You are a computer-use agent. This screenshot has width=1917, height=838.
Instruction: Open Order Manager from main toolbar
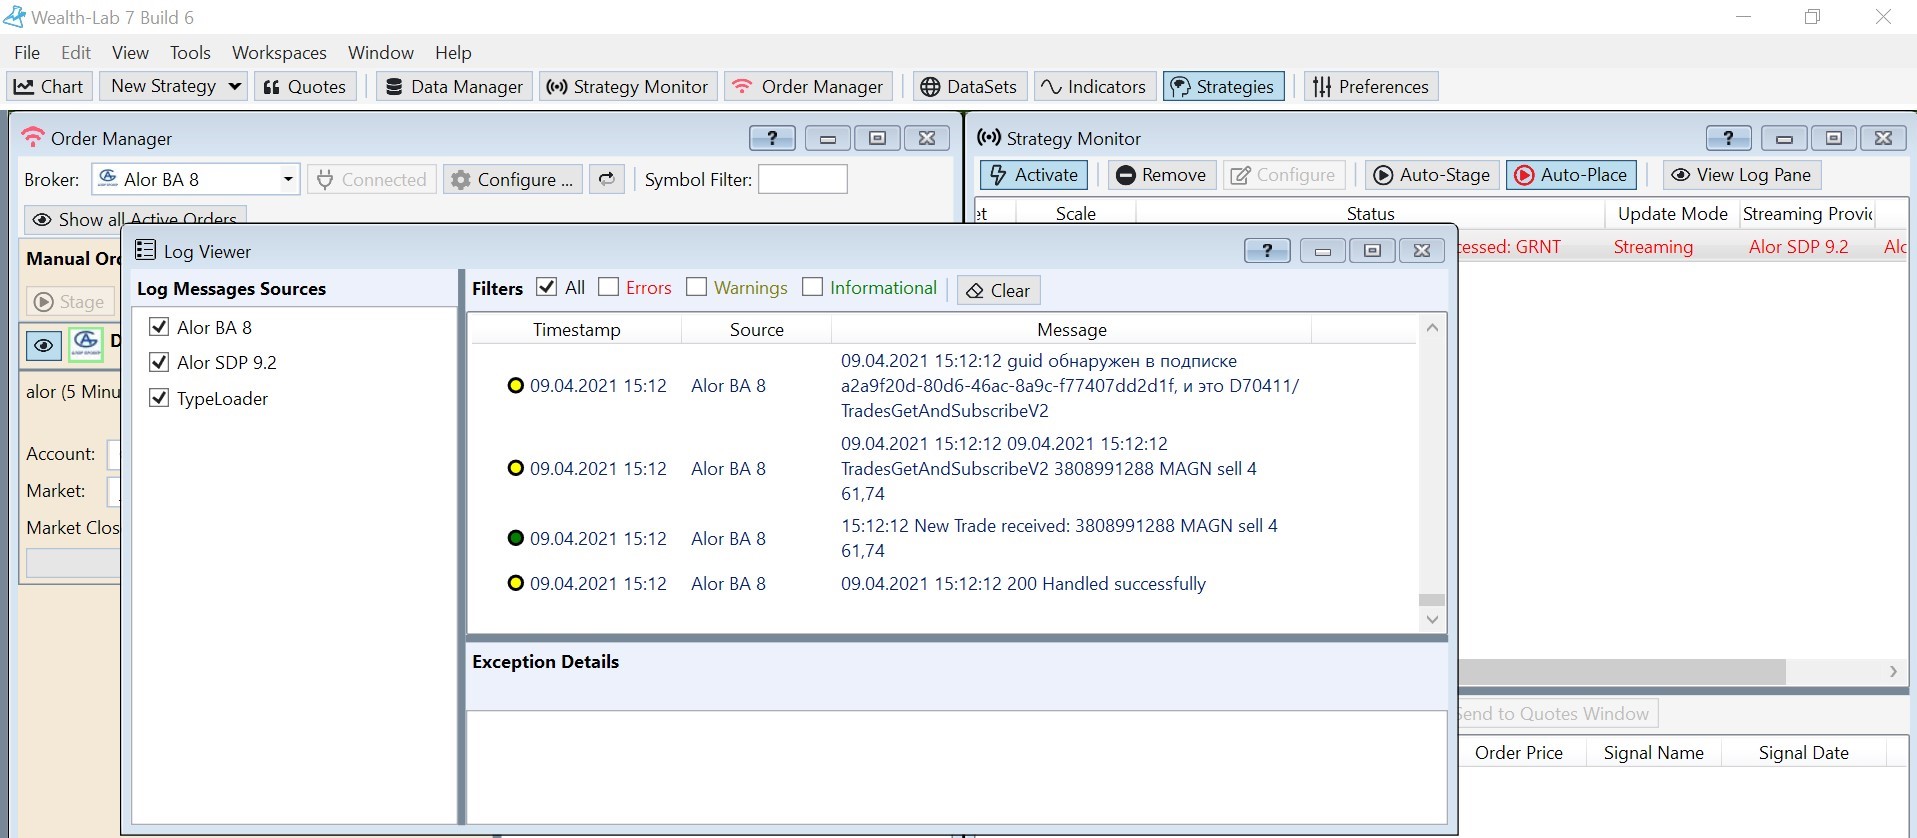(808, 87)
